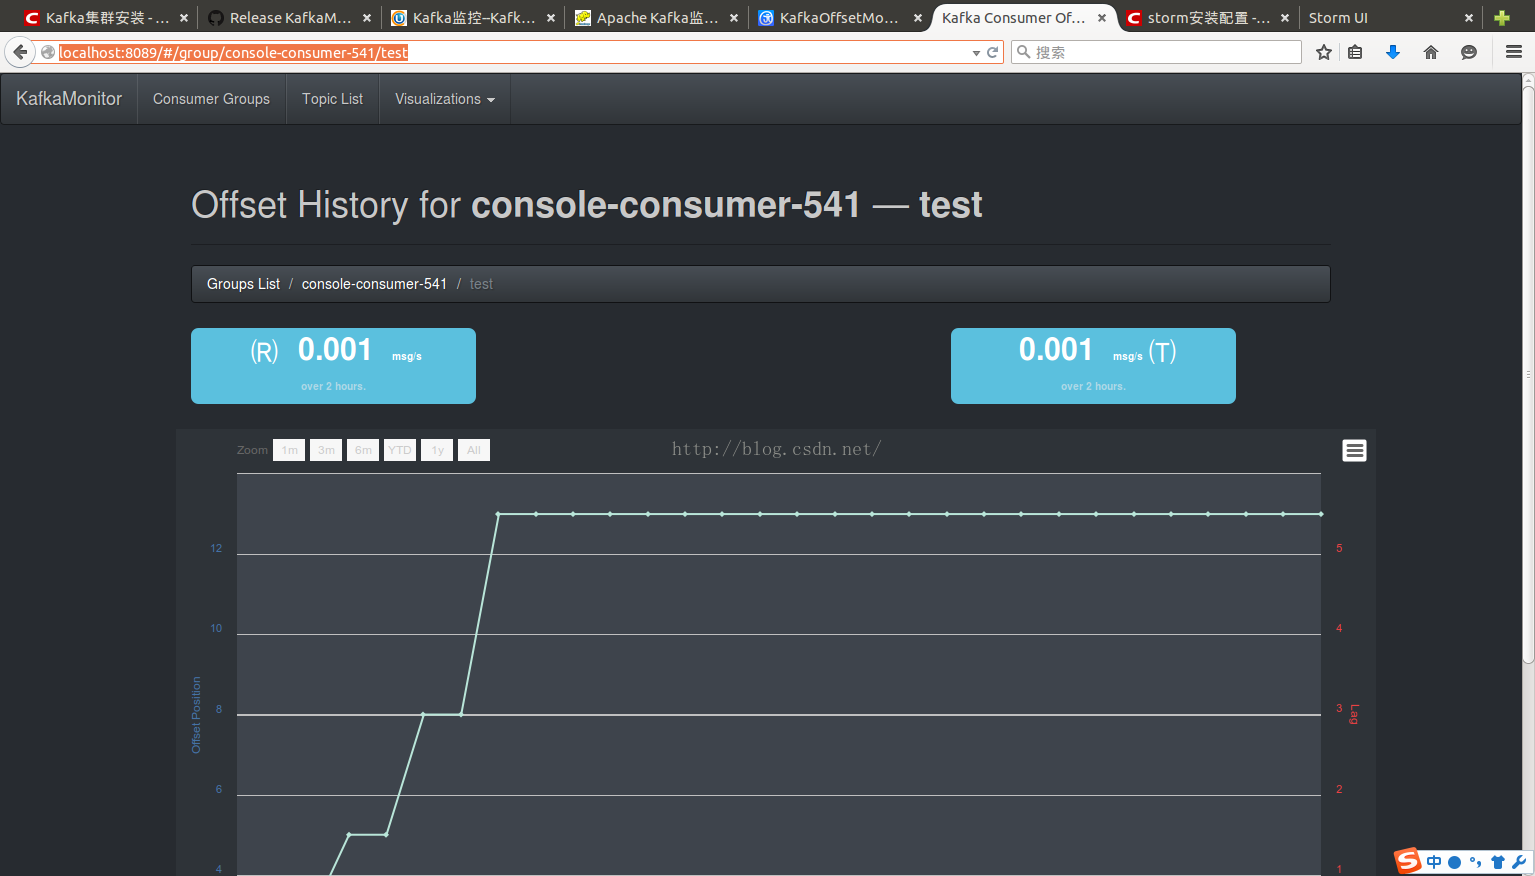The height and width of the screenshot is (876, 1535).
Task: Bookmark this page with the star icon
Action: (1324, 52)
